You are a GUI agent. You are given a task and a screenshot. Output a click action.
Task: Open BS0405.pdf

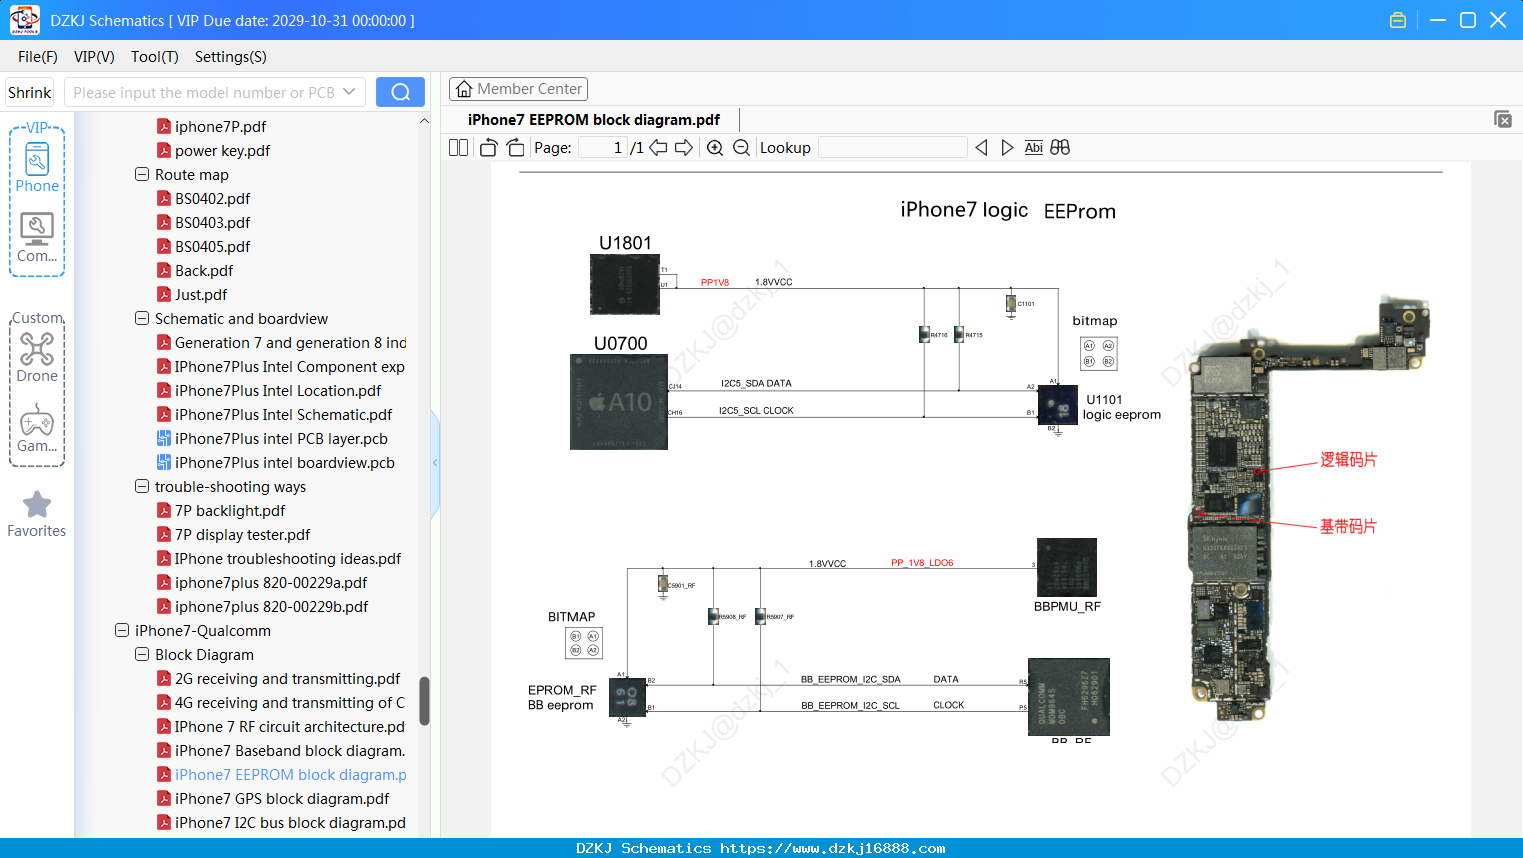coord(212,246)
